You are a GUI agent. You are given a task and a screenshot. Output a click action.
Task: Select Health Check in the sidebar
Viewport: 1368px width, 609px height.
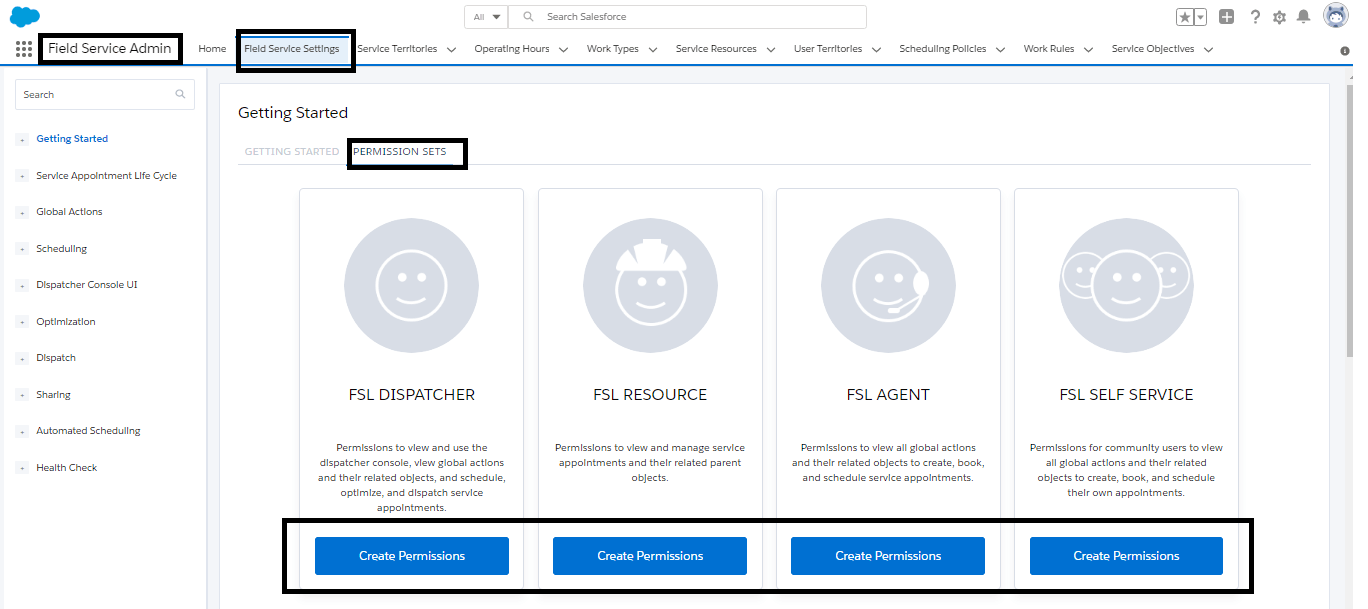click(x=67, y=468)
